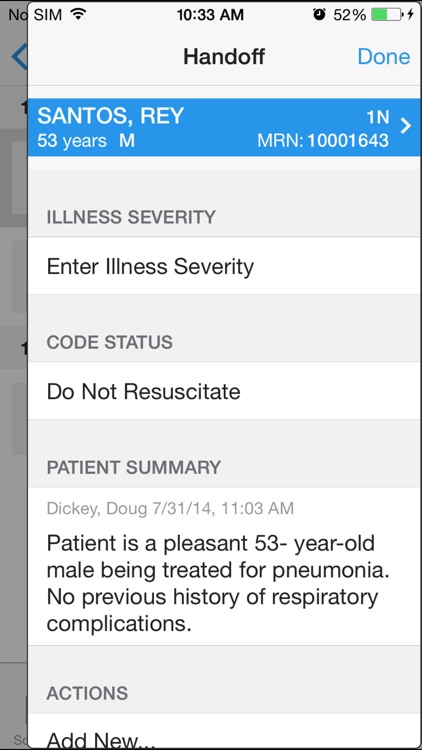Tap the Dickey, Doug author timestamp line
The width and height of the screenshot is (422, 750).
coord(170,508)
